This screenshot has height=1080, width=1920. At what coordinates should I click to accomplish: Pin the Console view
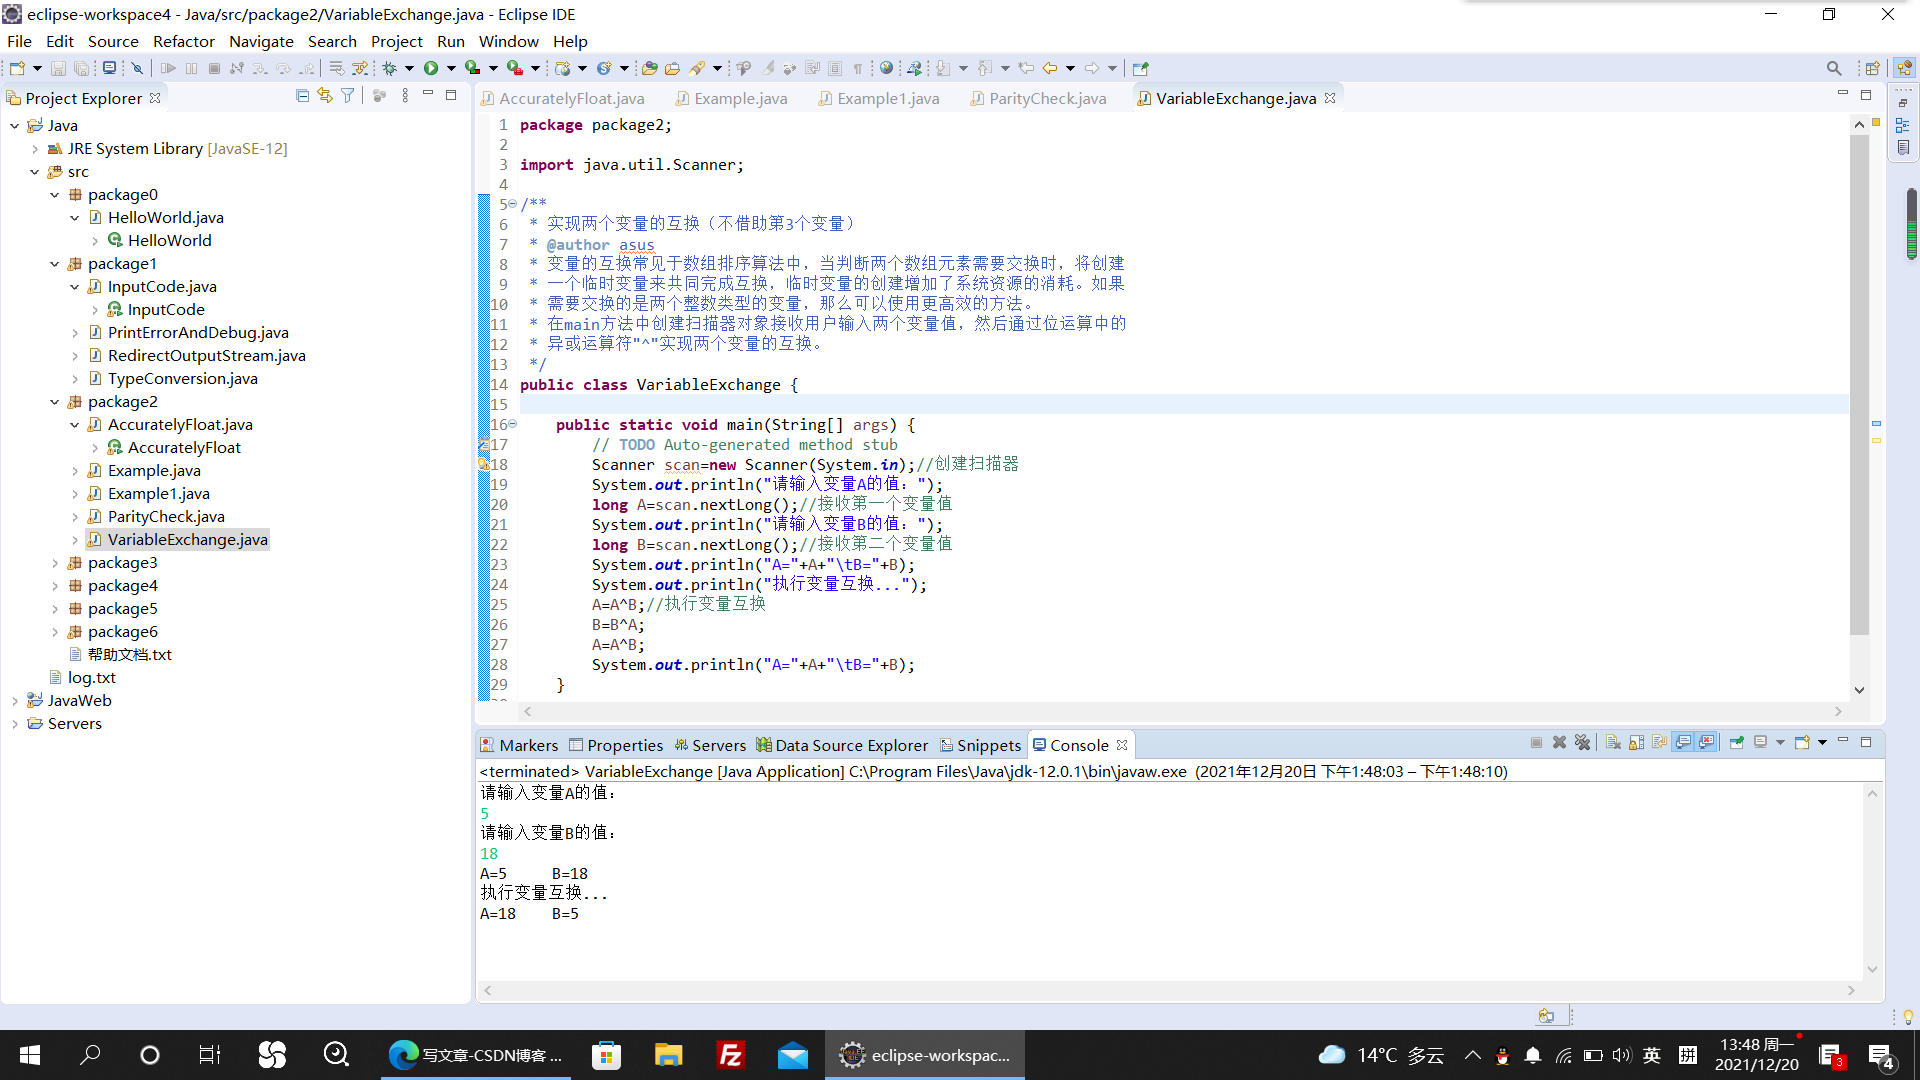tap(1736, 742)
